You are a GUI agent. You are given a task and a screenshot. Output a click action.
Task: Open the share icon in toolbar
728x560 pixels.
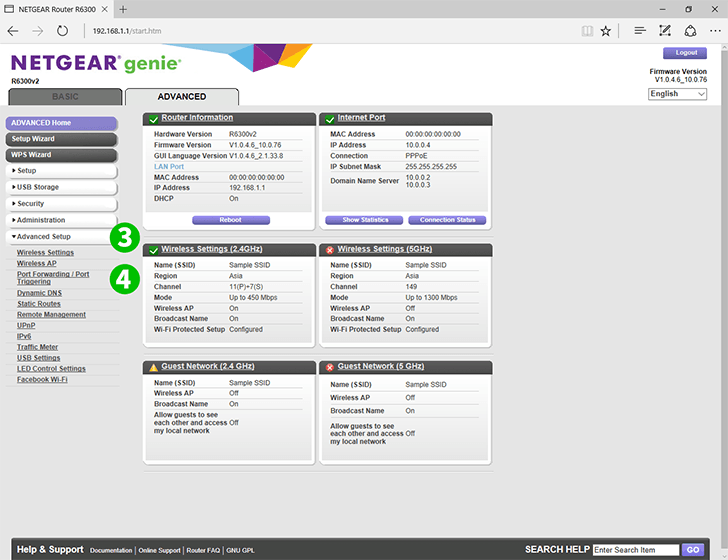coord(690,31)
